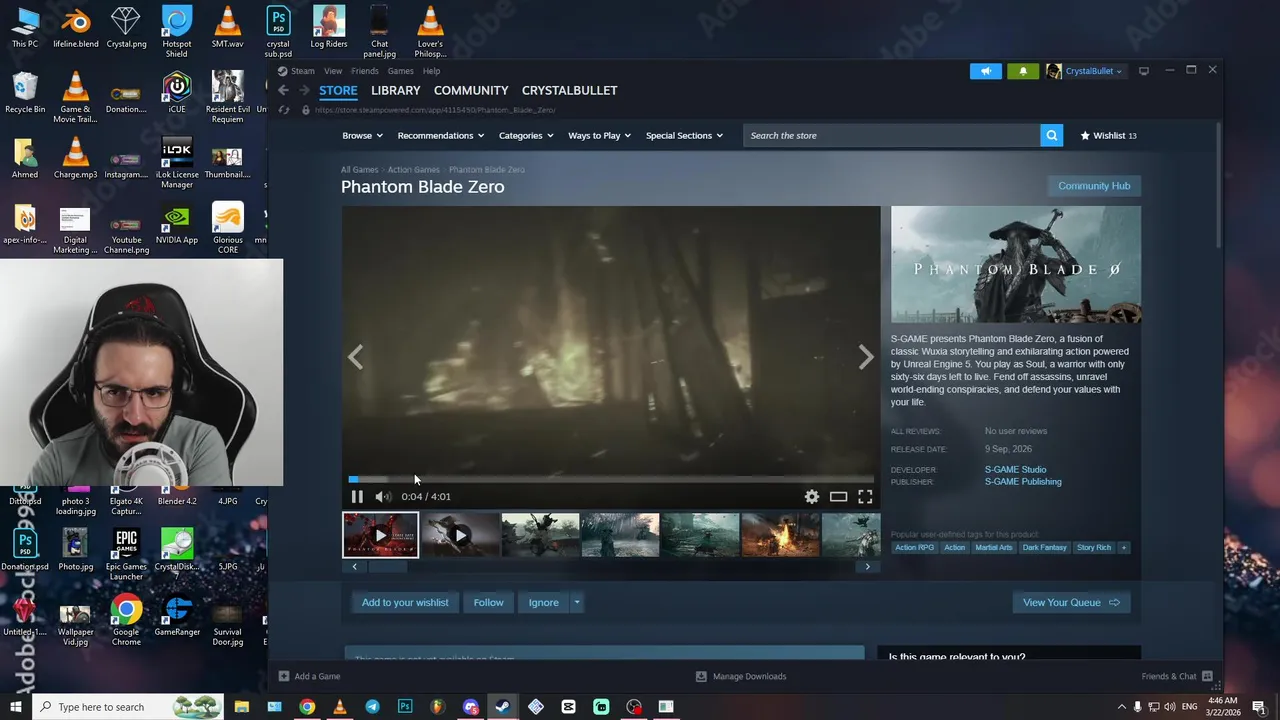Viewport: 1280px width, 720px height.
Task: Open Friends & Chat
Action: [x=1177, y=676]
